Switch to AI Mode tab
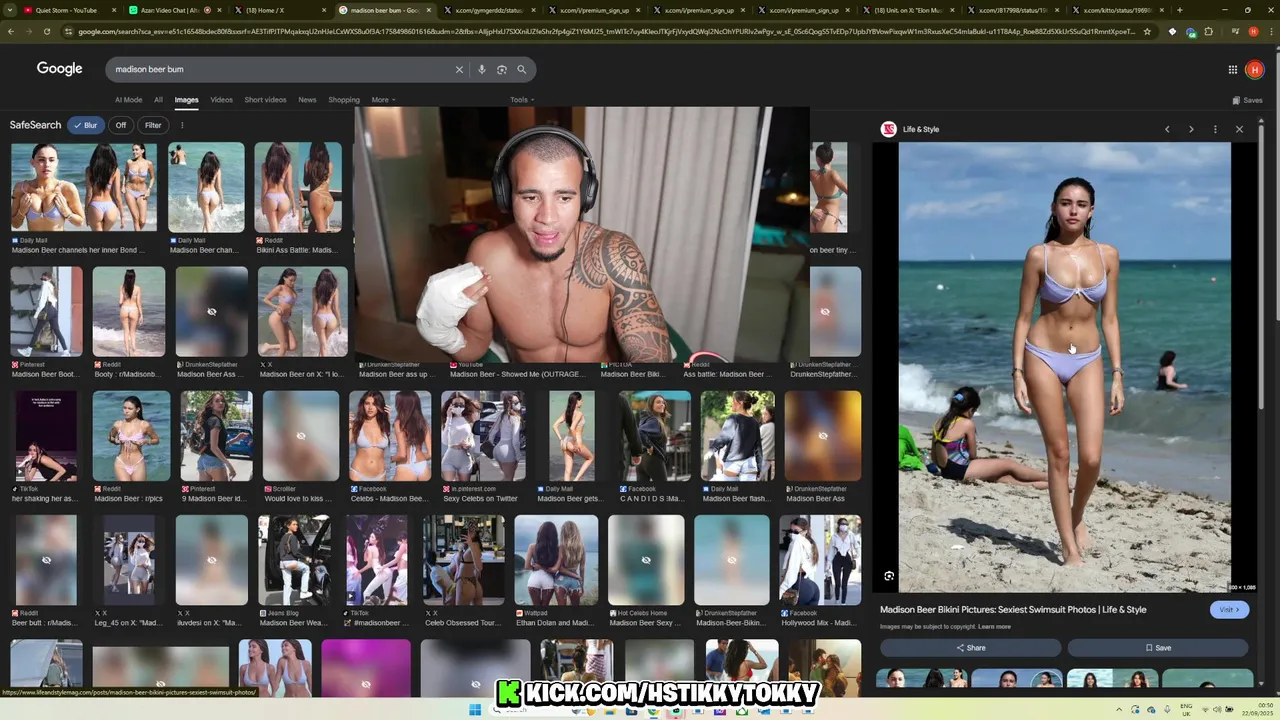 tap(128, 100)
